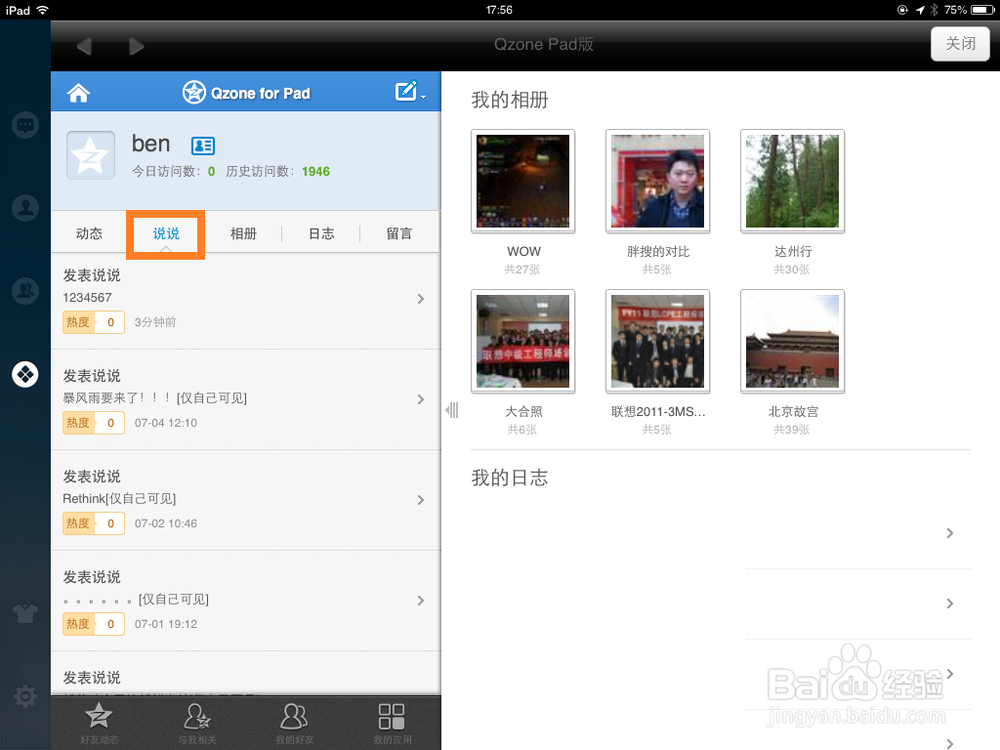Switch to the 留言 tab
The width and height of the screenshot is (1000, 750).
(399, 233)
